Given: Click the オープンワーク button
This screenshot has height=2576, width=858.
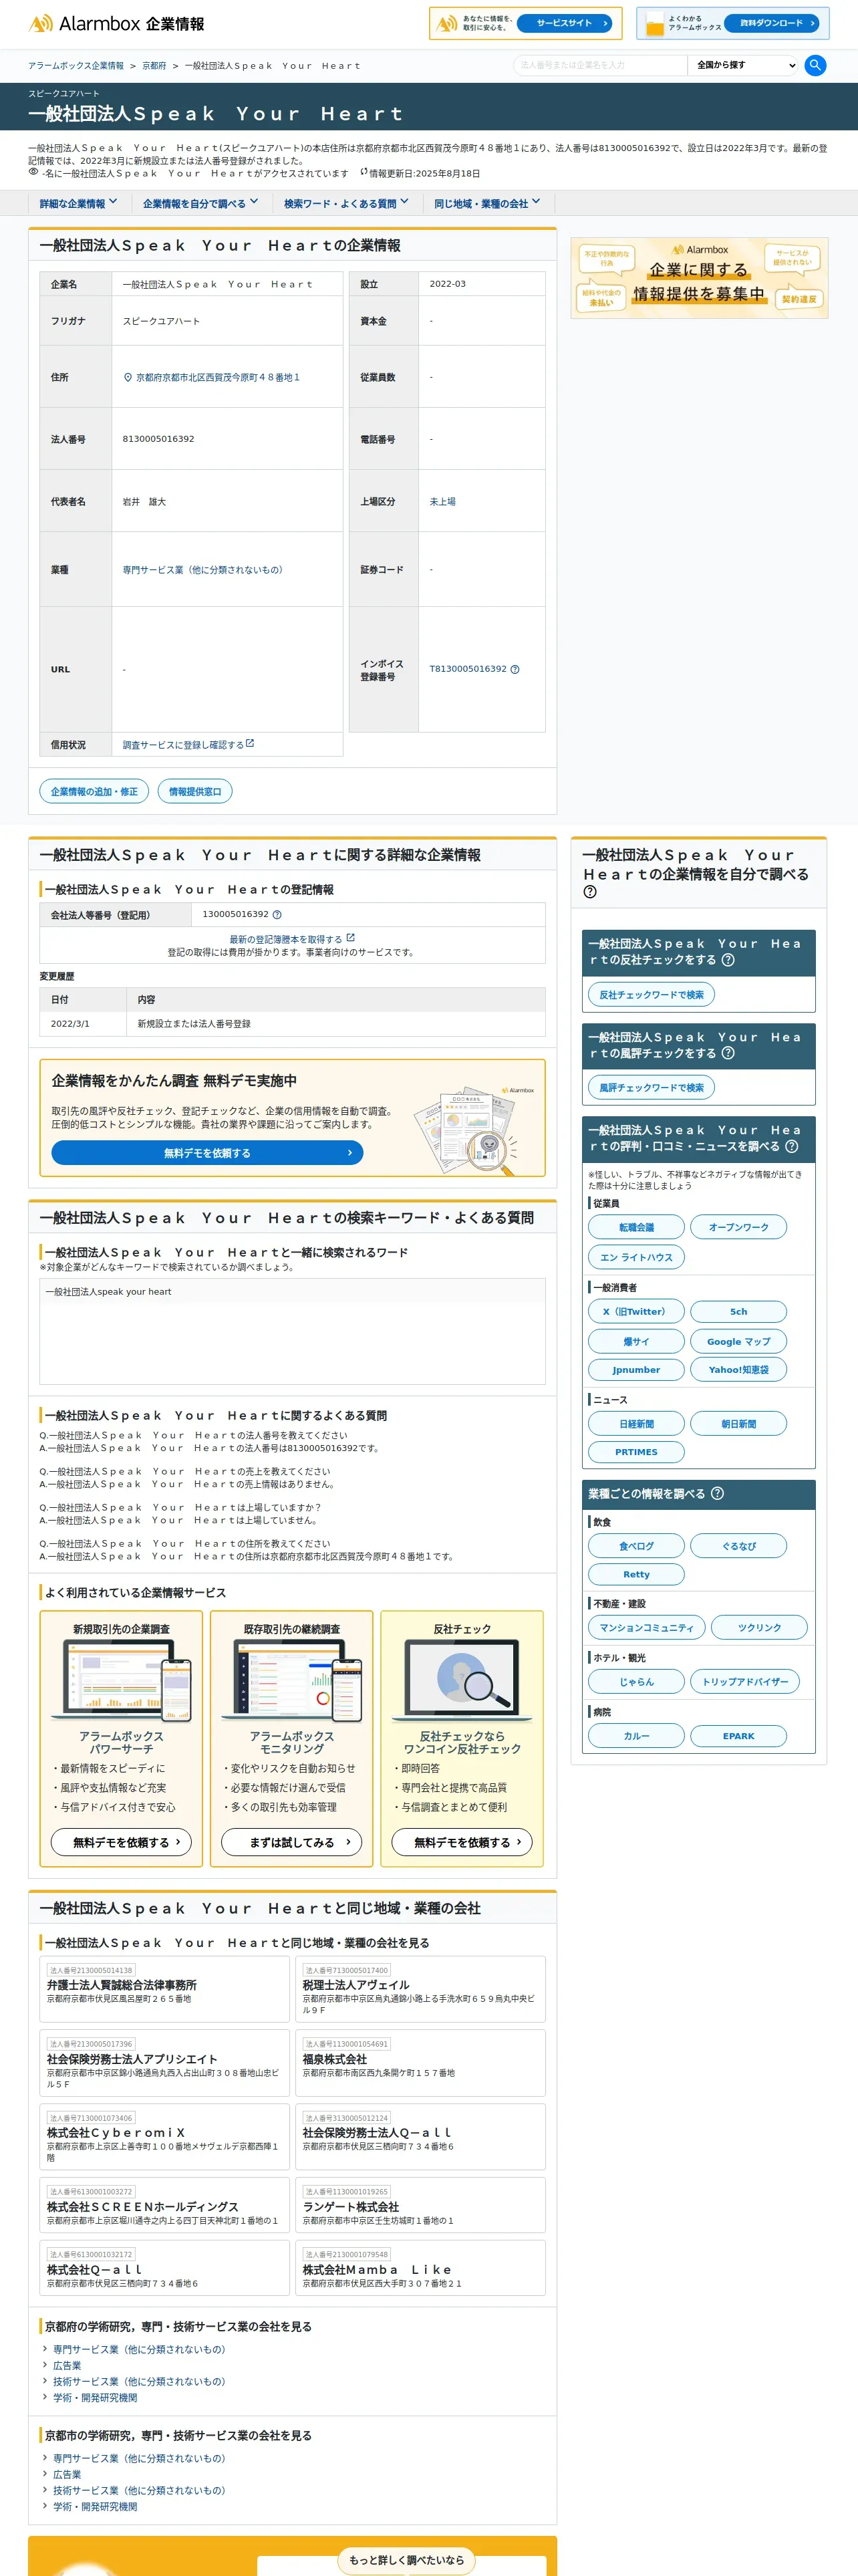Looking at the screenshot, I should 738,1227.
